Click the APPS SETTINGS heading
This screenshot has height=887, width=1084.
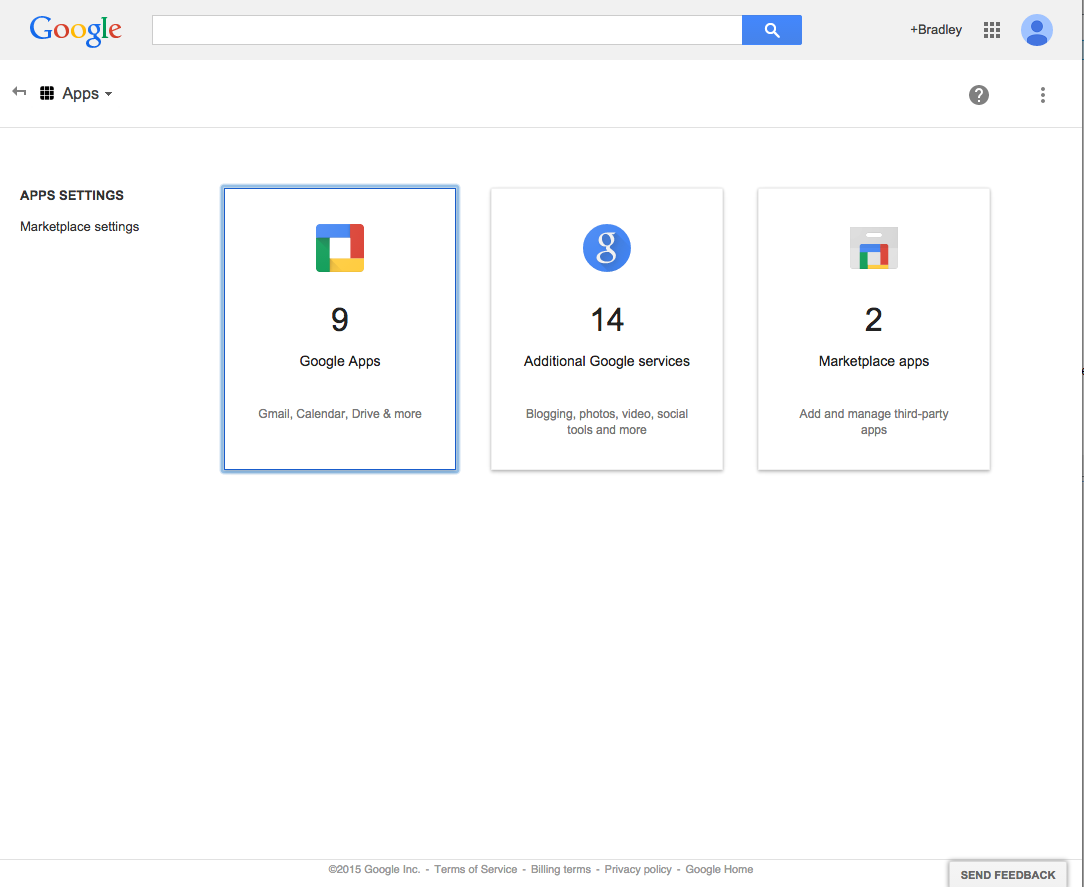click(72, 196)
